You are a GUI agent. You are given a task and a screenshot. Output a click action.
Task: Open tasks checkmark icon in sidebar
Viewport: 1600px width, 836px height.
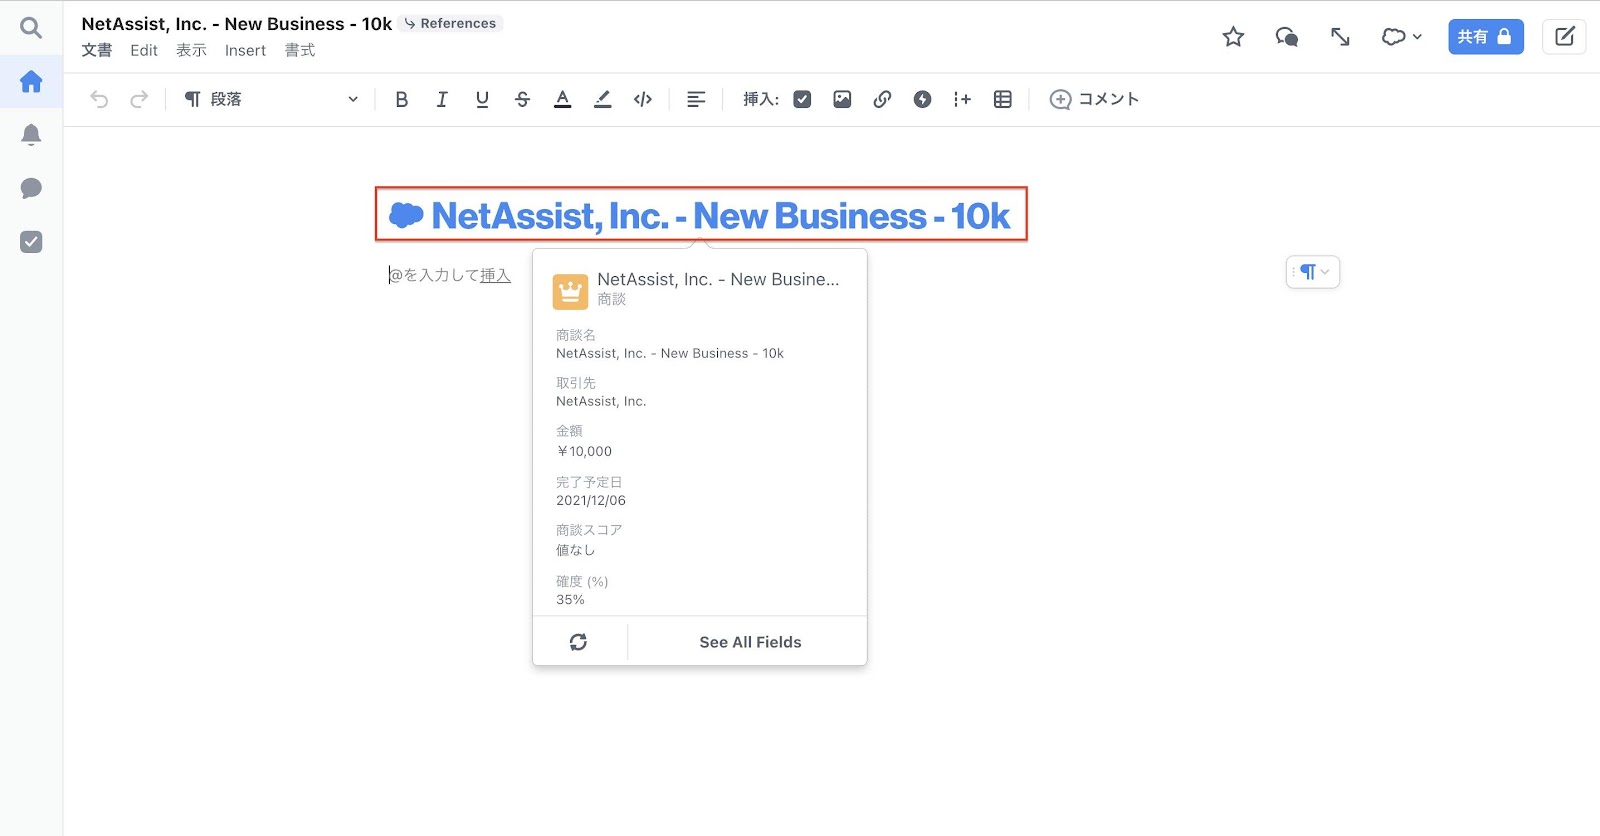[31, 242]
